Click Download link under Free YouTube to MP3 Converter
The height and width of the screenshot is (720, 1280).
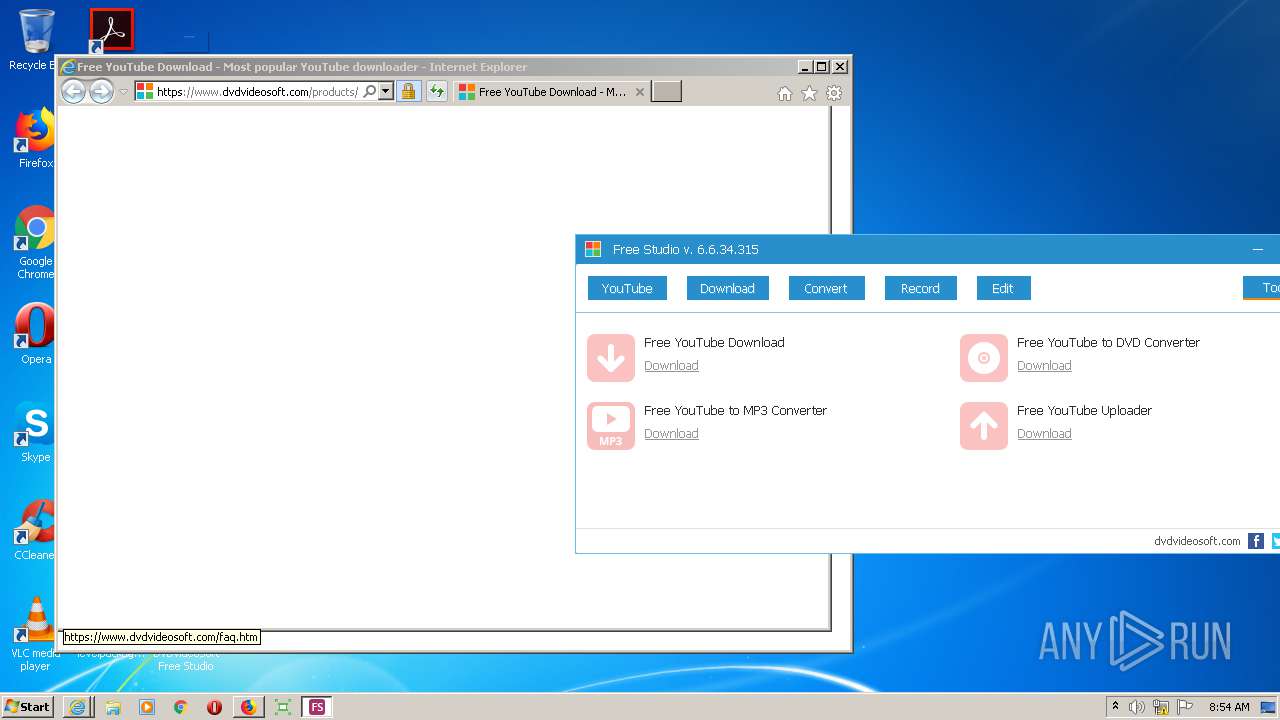671,434
